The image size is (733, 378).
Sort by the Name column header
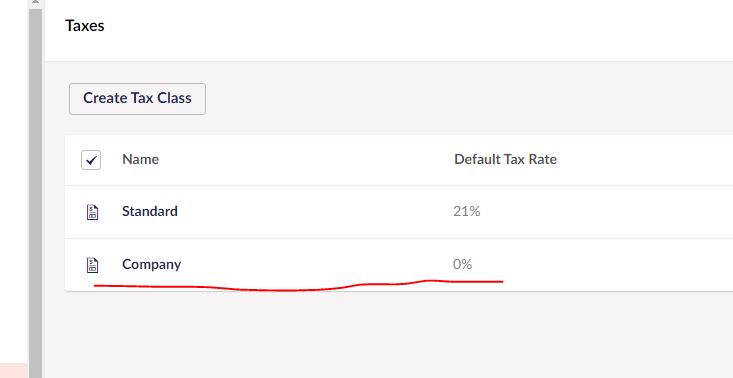[x=140, y=159]
